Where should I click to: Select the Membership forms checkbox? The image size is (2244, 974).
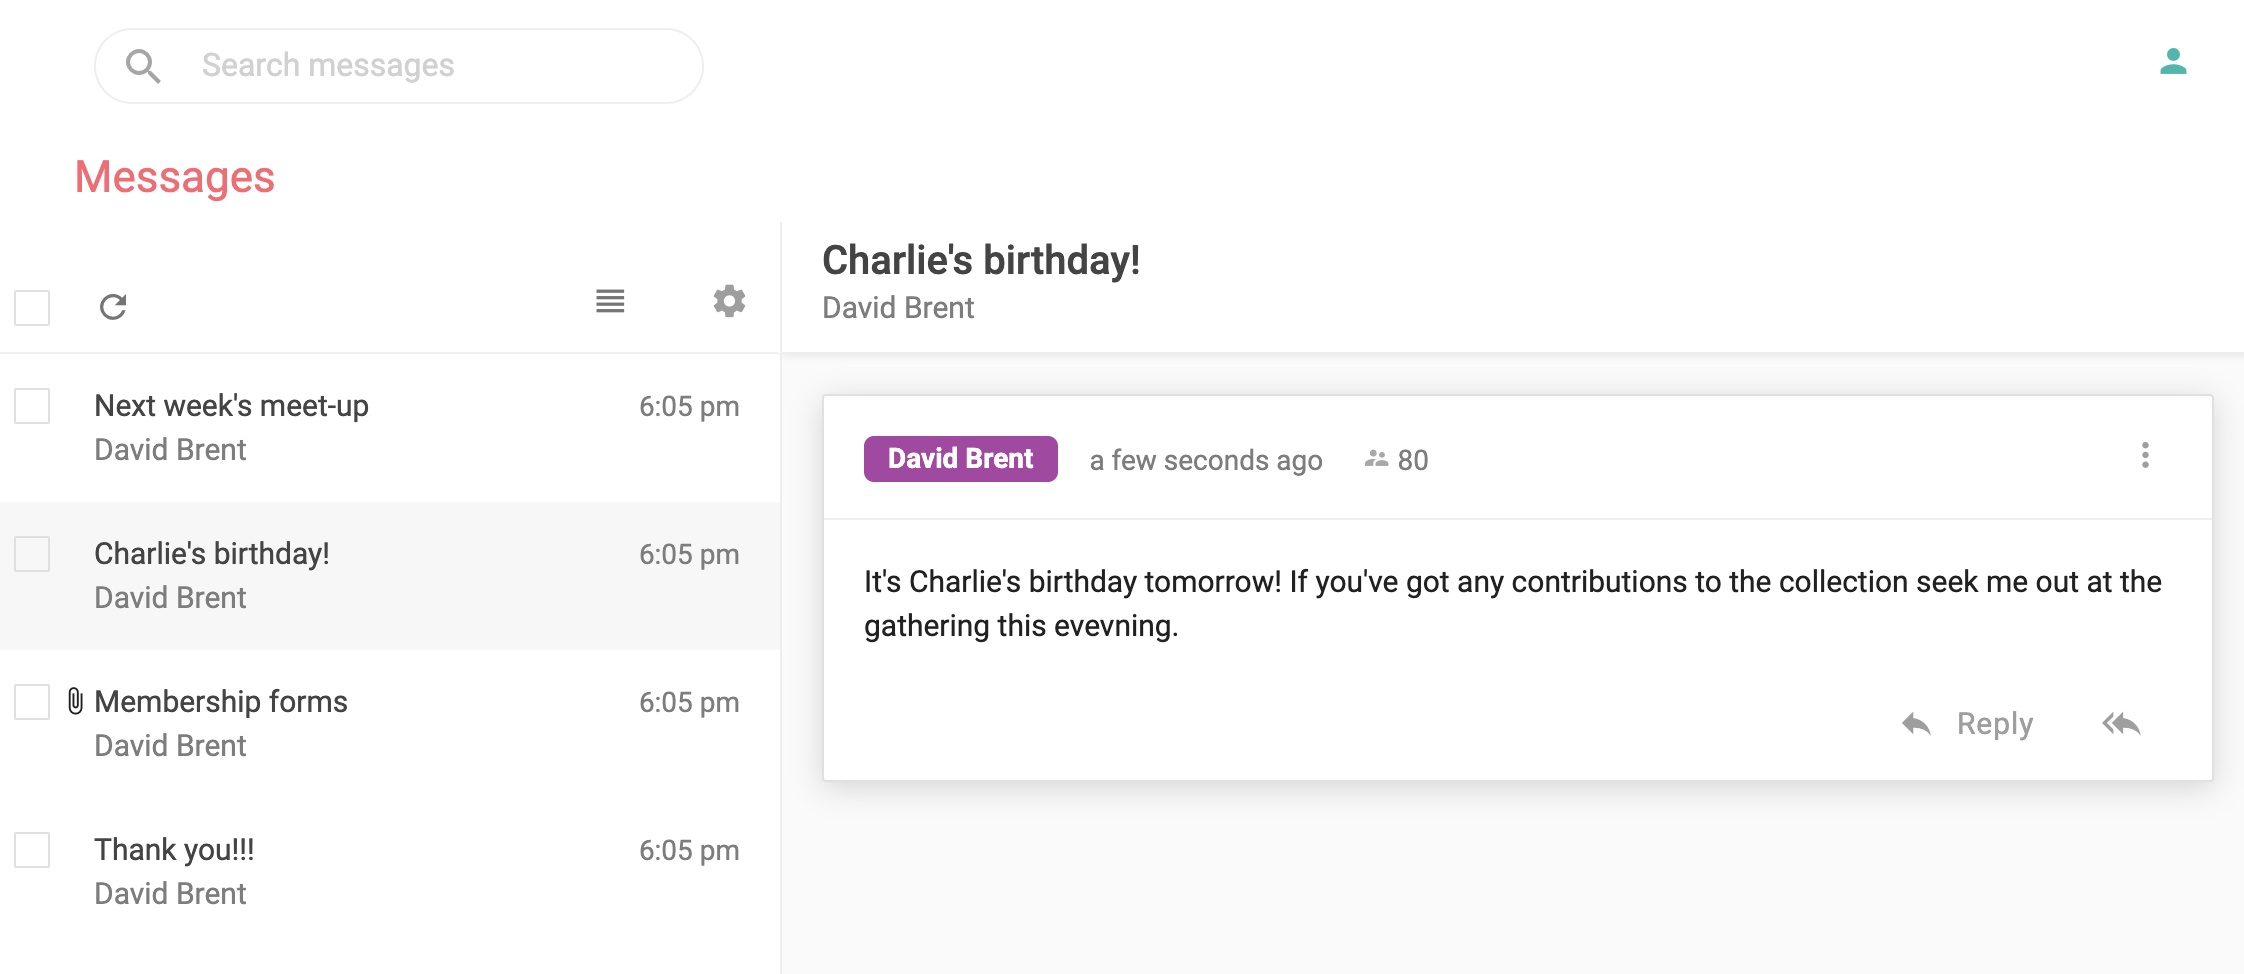click(x=32, y=702)
